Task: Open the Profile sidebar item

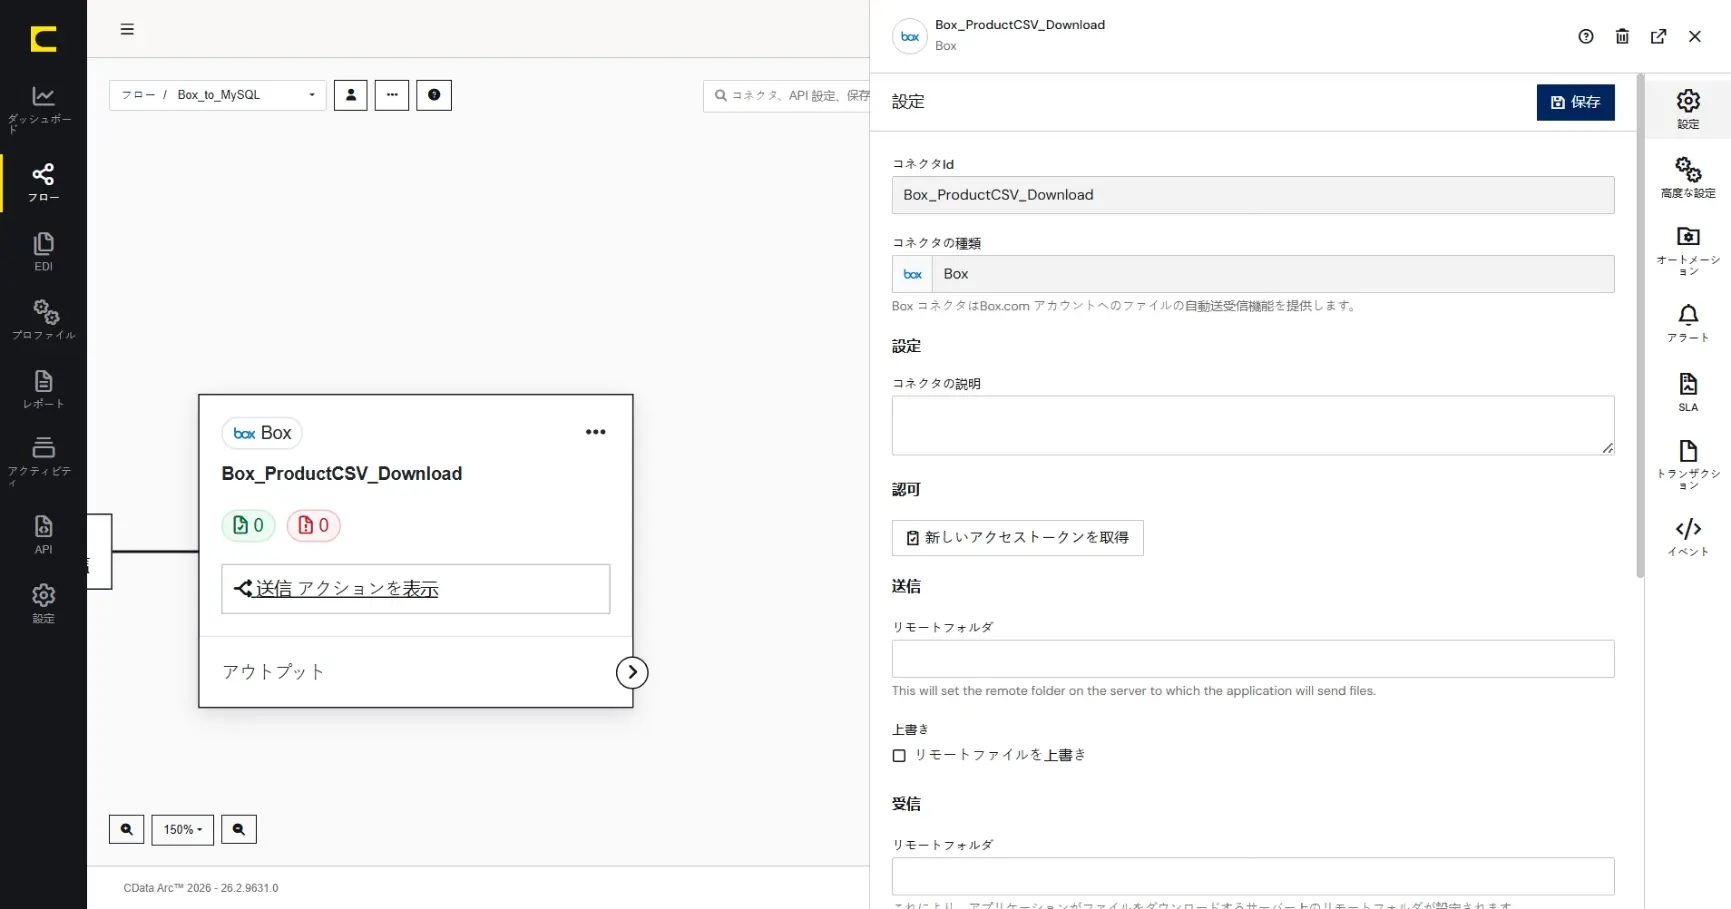Action: point(43,320)
